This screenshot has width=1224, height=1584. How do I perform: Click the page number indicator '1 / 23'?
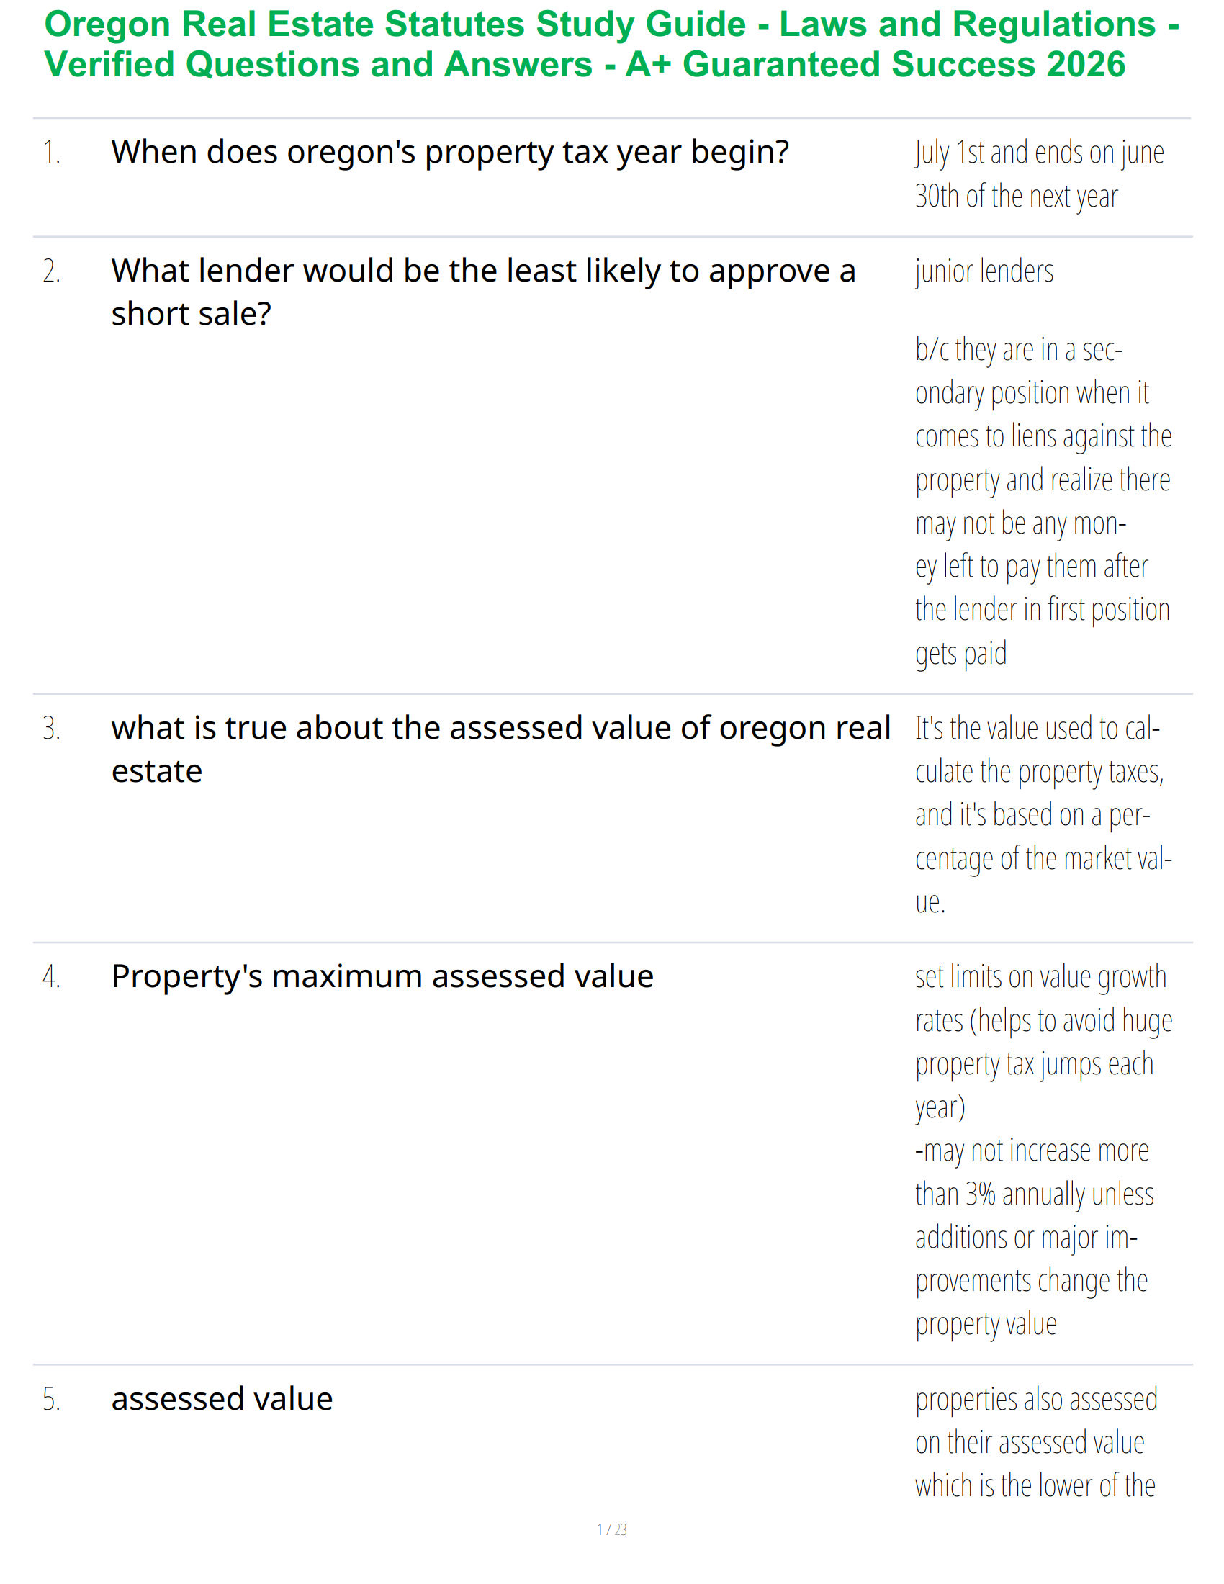612,1529
